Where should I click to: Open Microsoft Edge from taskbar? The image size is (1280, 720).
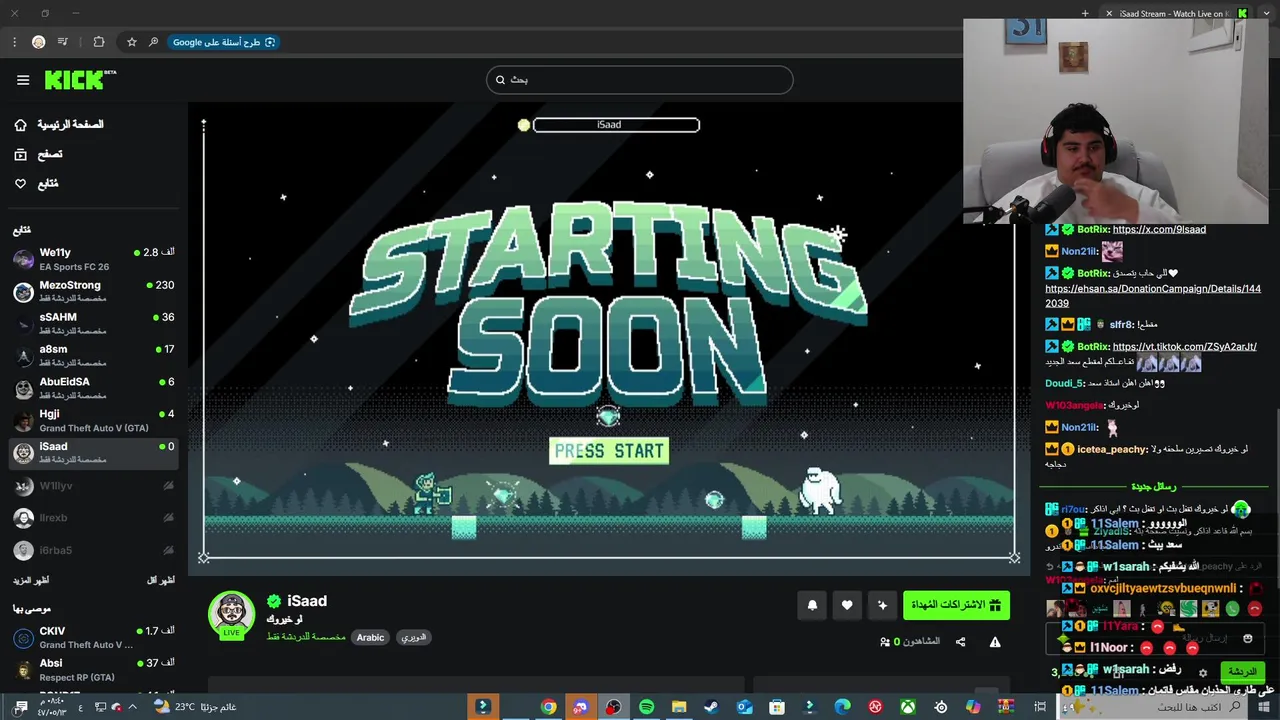(842, 707)
